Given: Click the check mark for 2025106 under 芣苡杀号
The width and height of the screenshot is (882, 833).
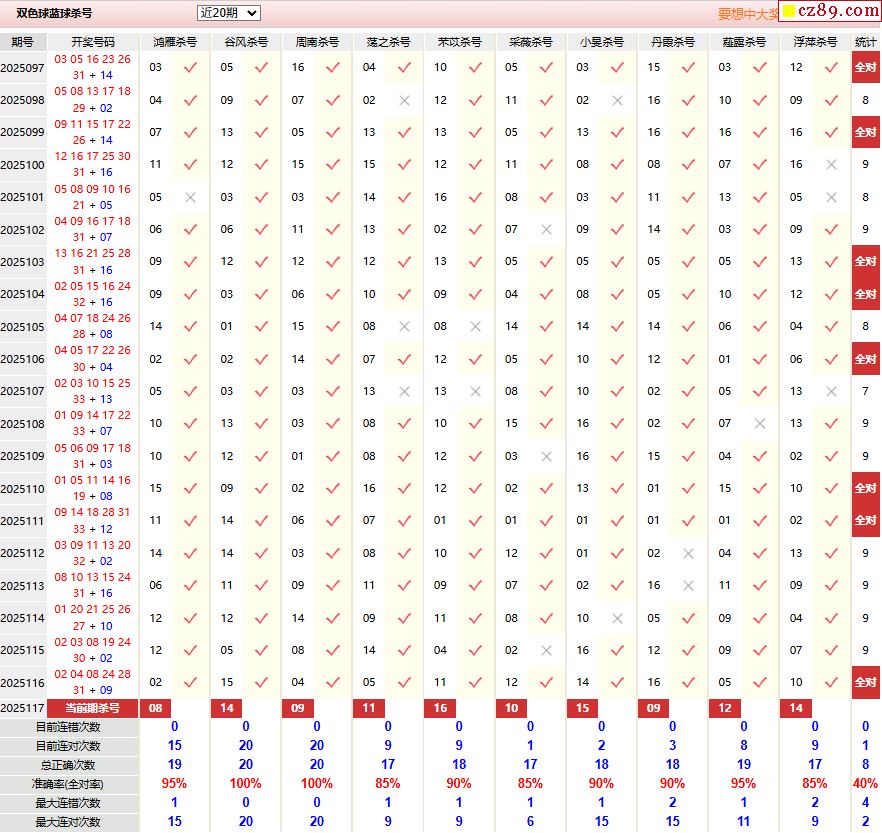Looking at the screenshot, I should click(x=475, y=359).
